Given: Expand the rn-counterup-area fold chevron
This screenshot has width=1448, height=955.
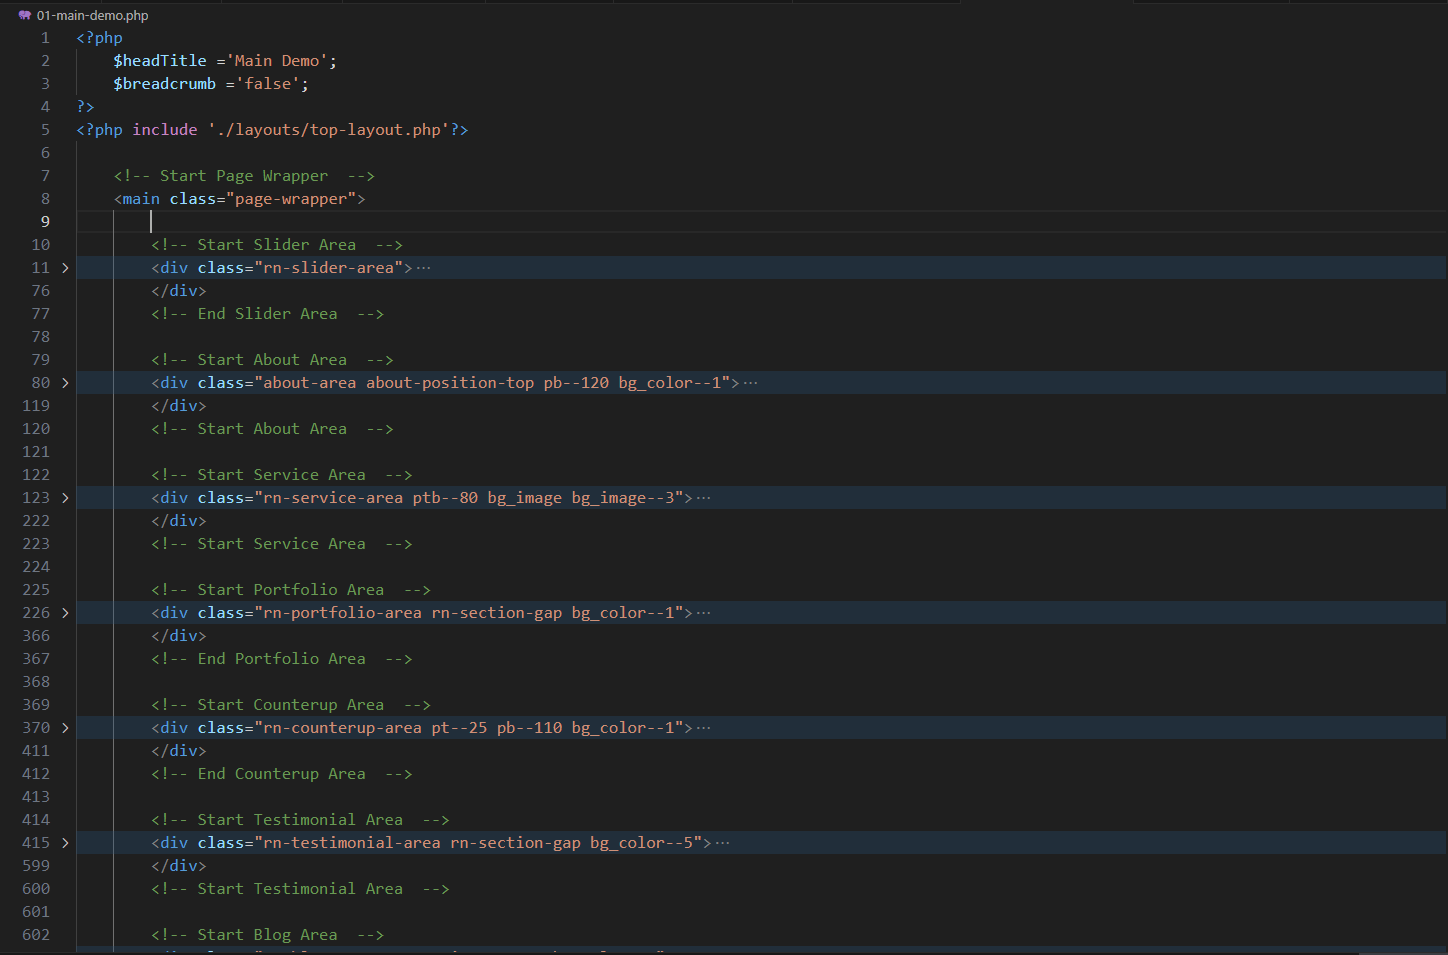Looking at the screenshot, I should click(x=66, y=728).
